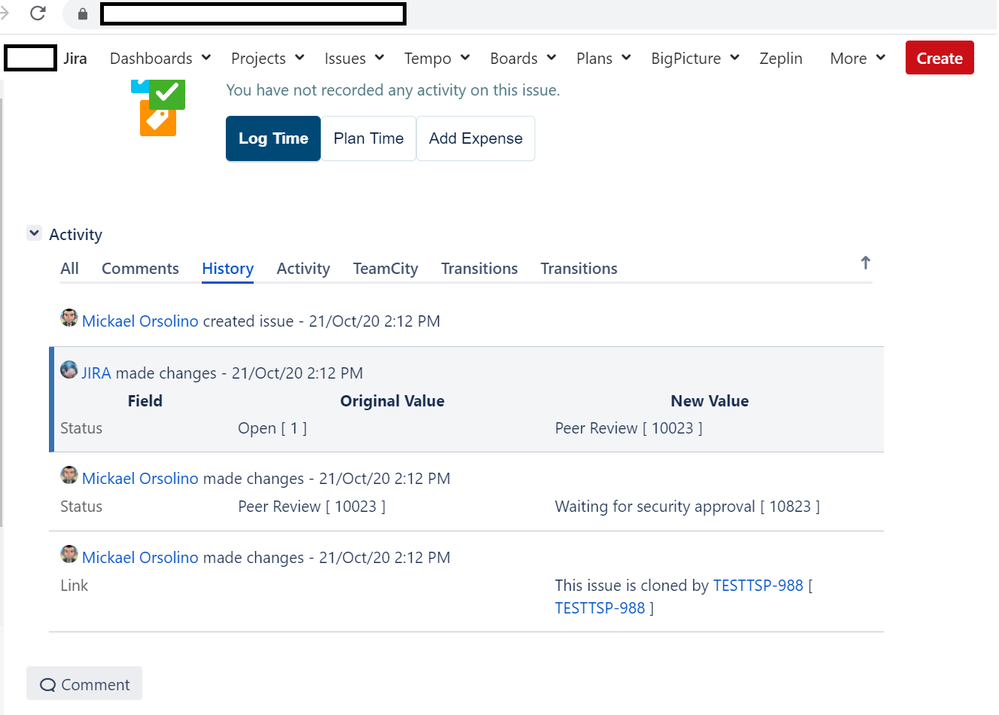
Task: Open Mickael Orsolino link on created issue
Action: pos(140,321)
